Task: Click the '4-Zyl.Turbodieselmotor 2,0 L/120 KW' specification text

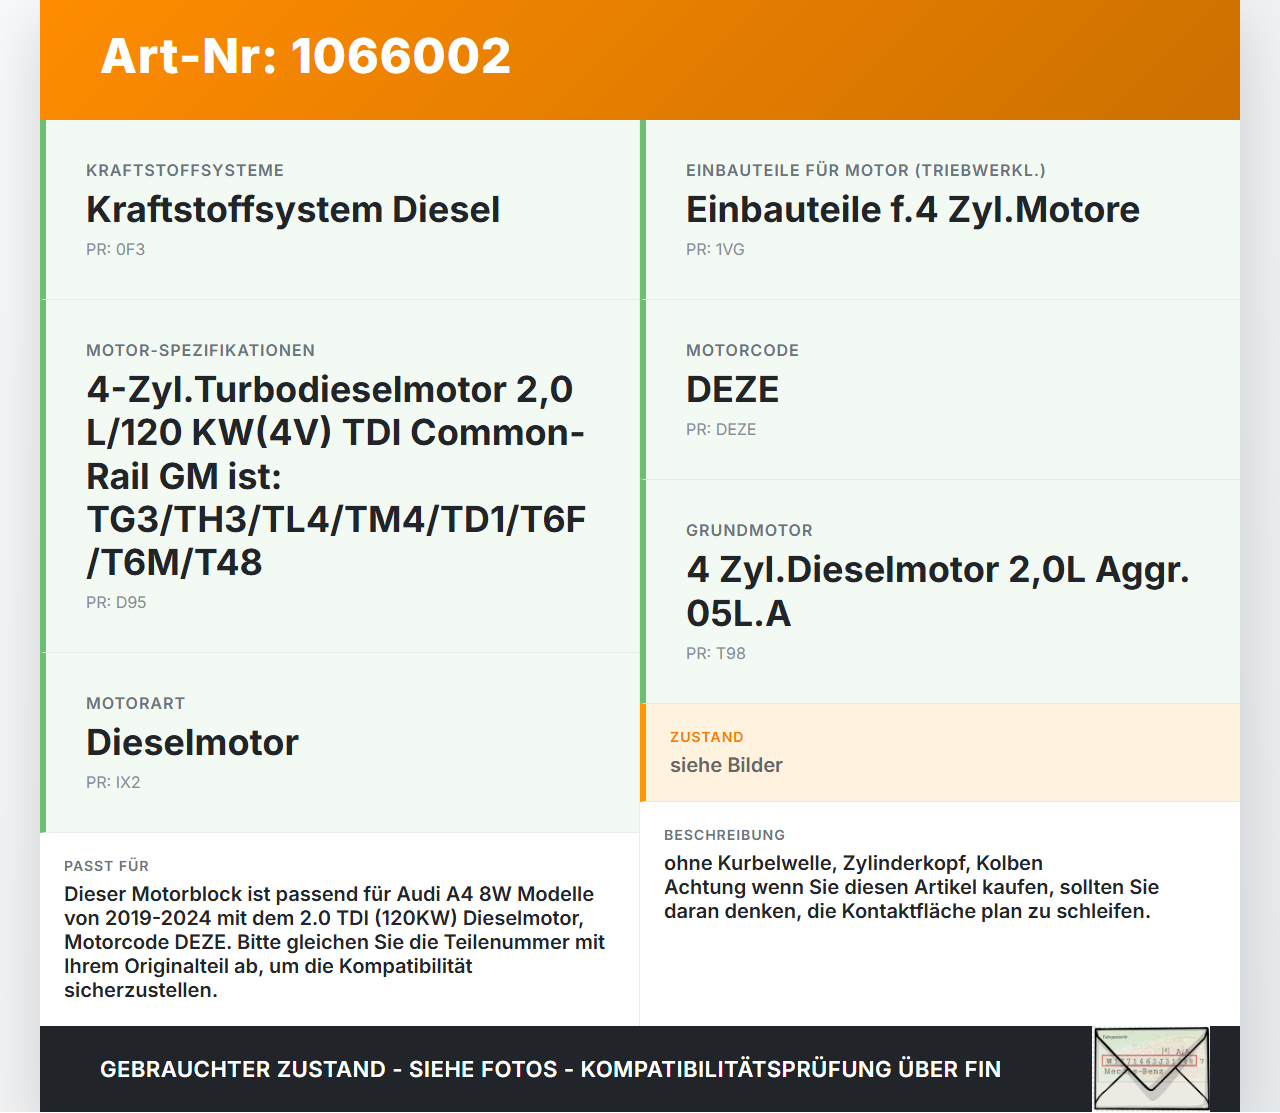Action: pos(336,476)
